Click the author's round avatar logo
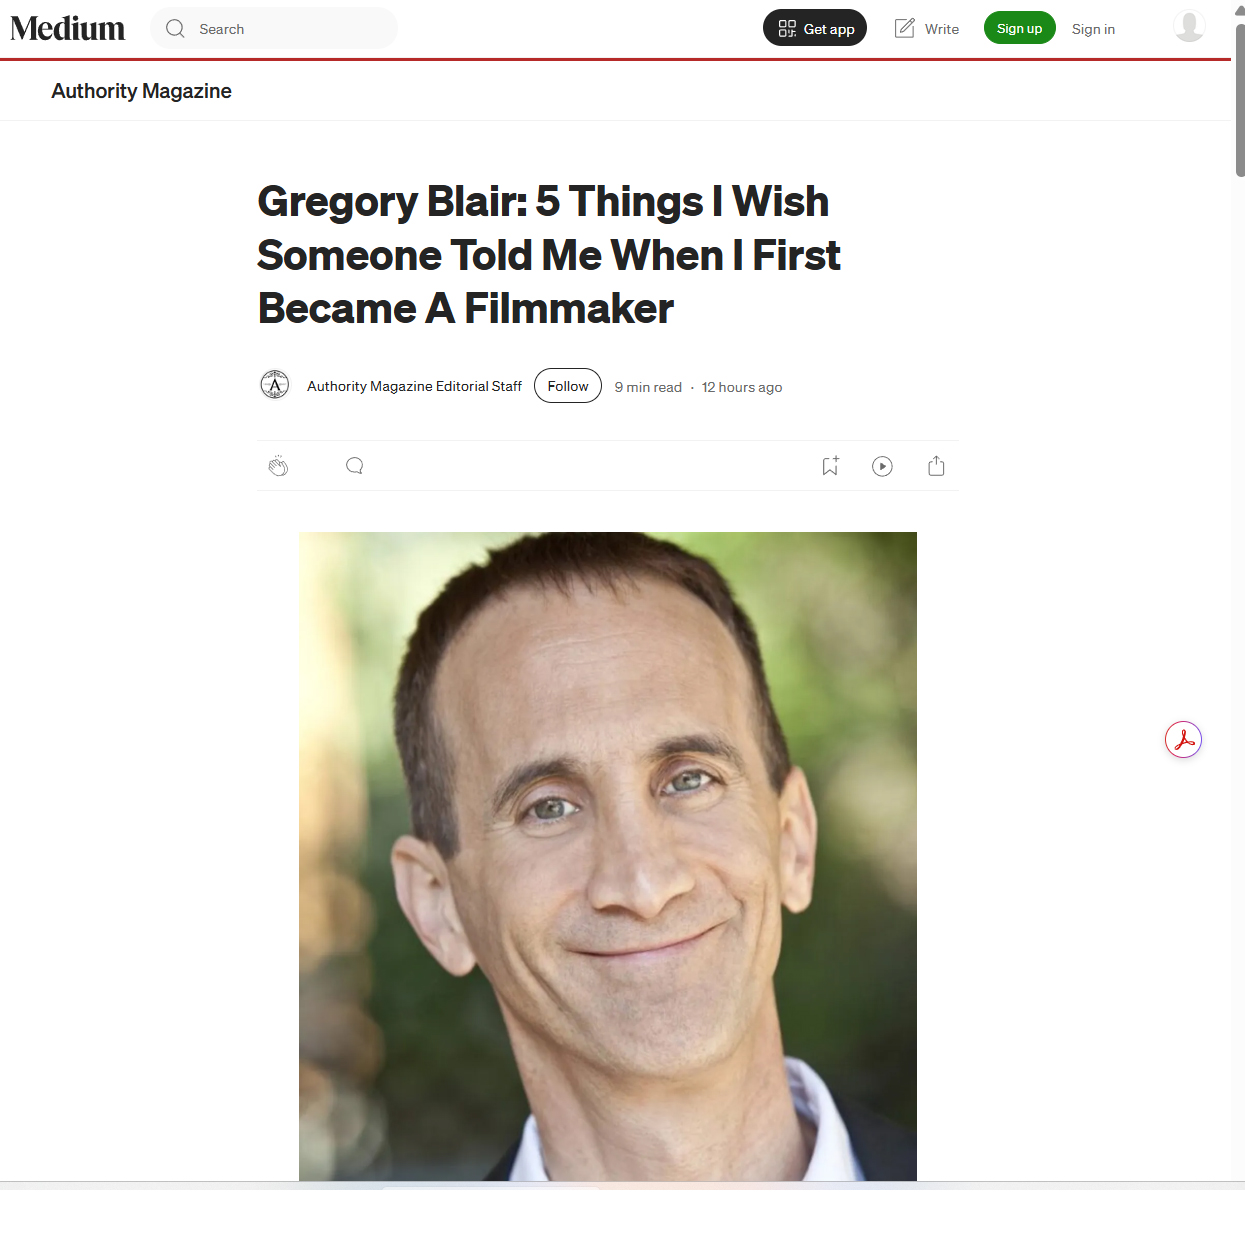This screenshot has width=1245, height=1244. pyautogui.click(x=275, y=385)
